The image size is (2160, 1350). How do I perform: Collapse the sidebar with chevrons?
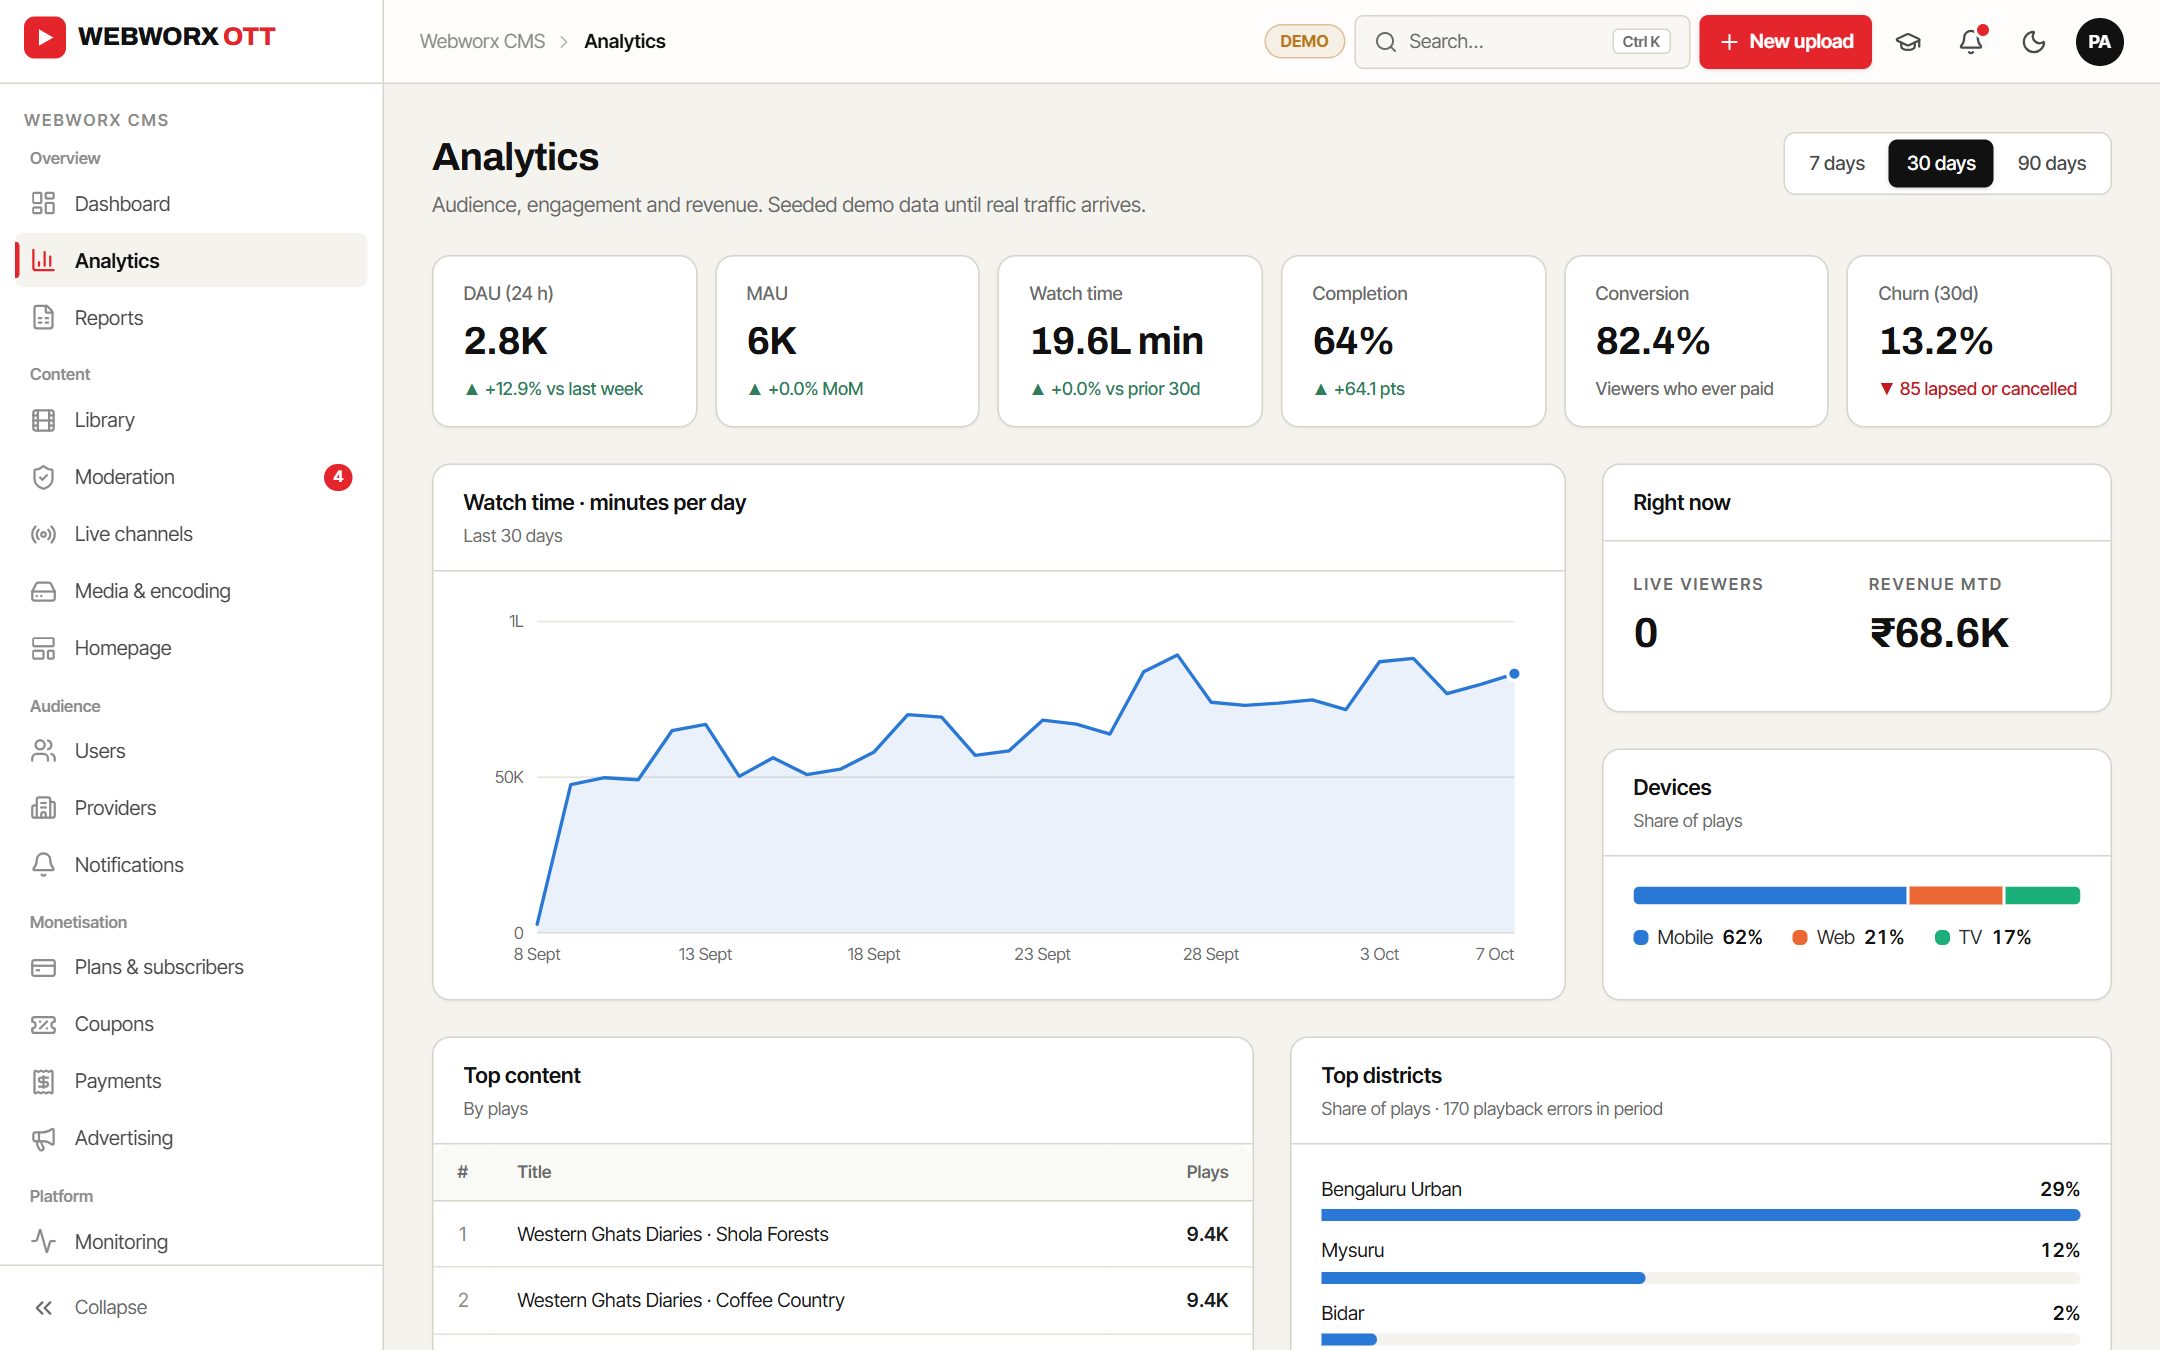[43, 1307]
